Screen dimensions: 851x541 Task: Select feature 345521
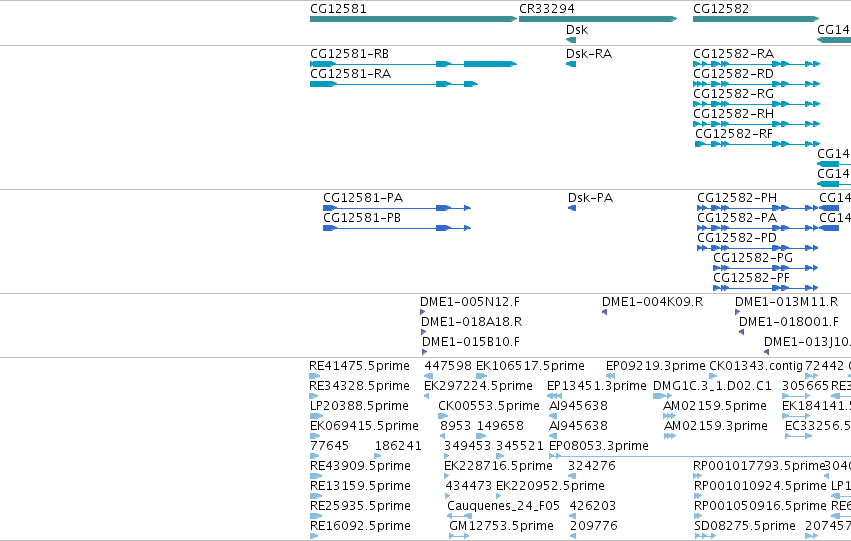tap(500, 456)
